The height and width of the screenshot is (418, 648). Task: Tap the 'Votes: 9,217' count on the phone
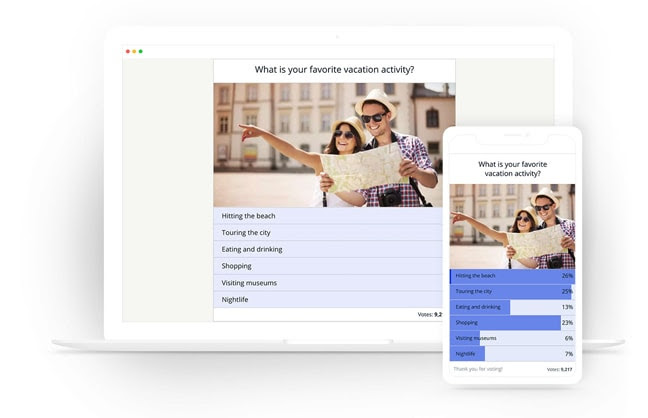(x=560, y=370)
